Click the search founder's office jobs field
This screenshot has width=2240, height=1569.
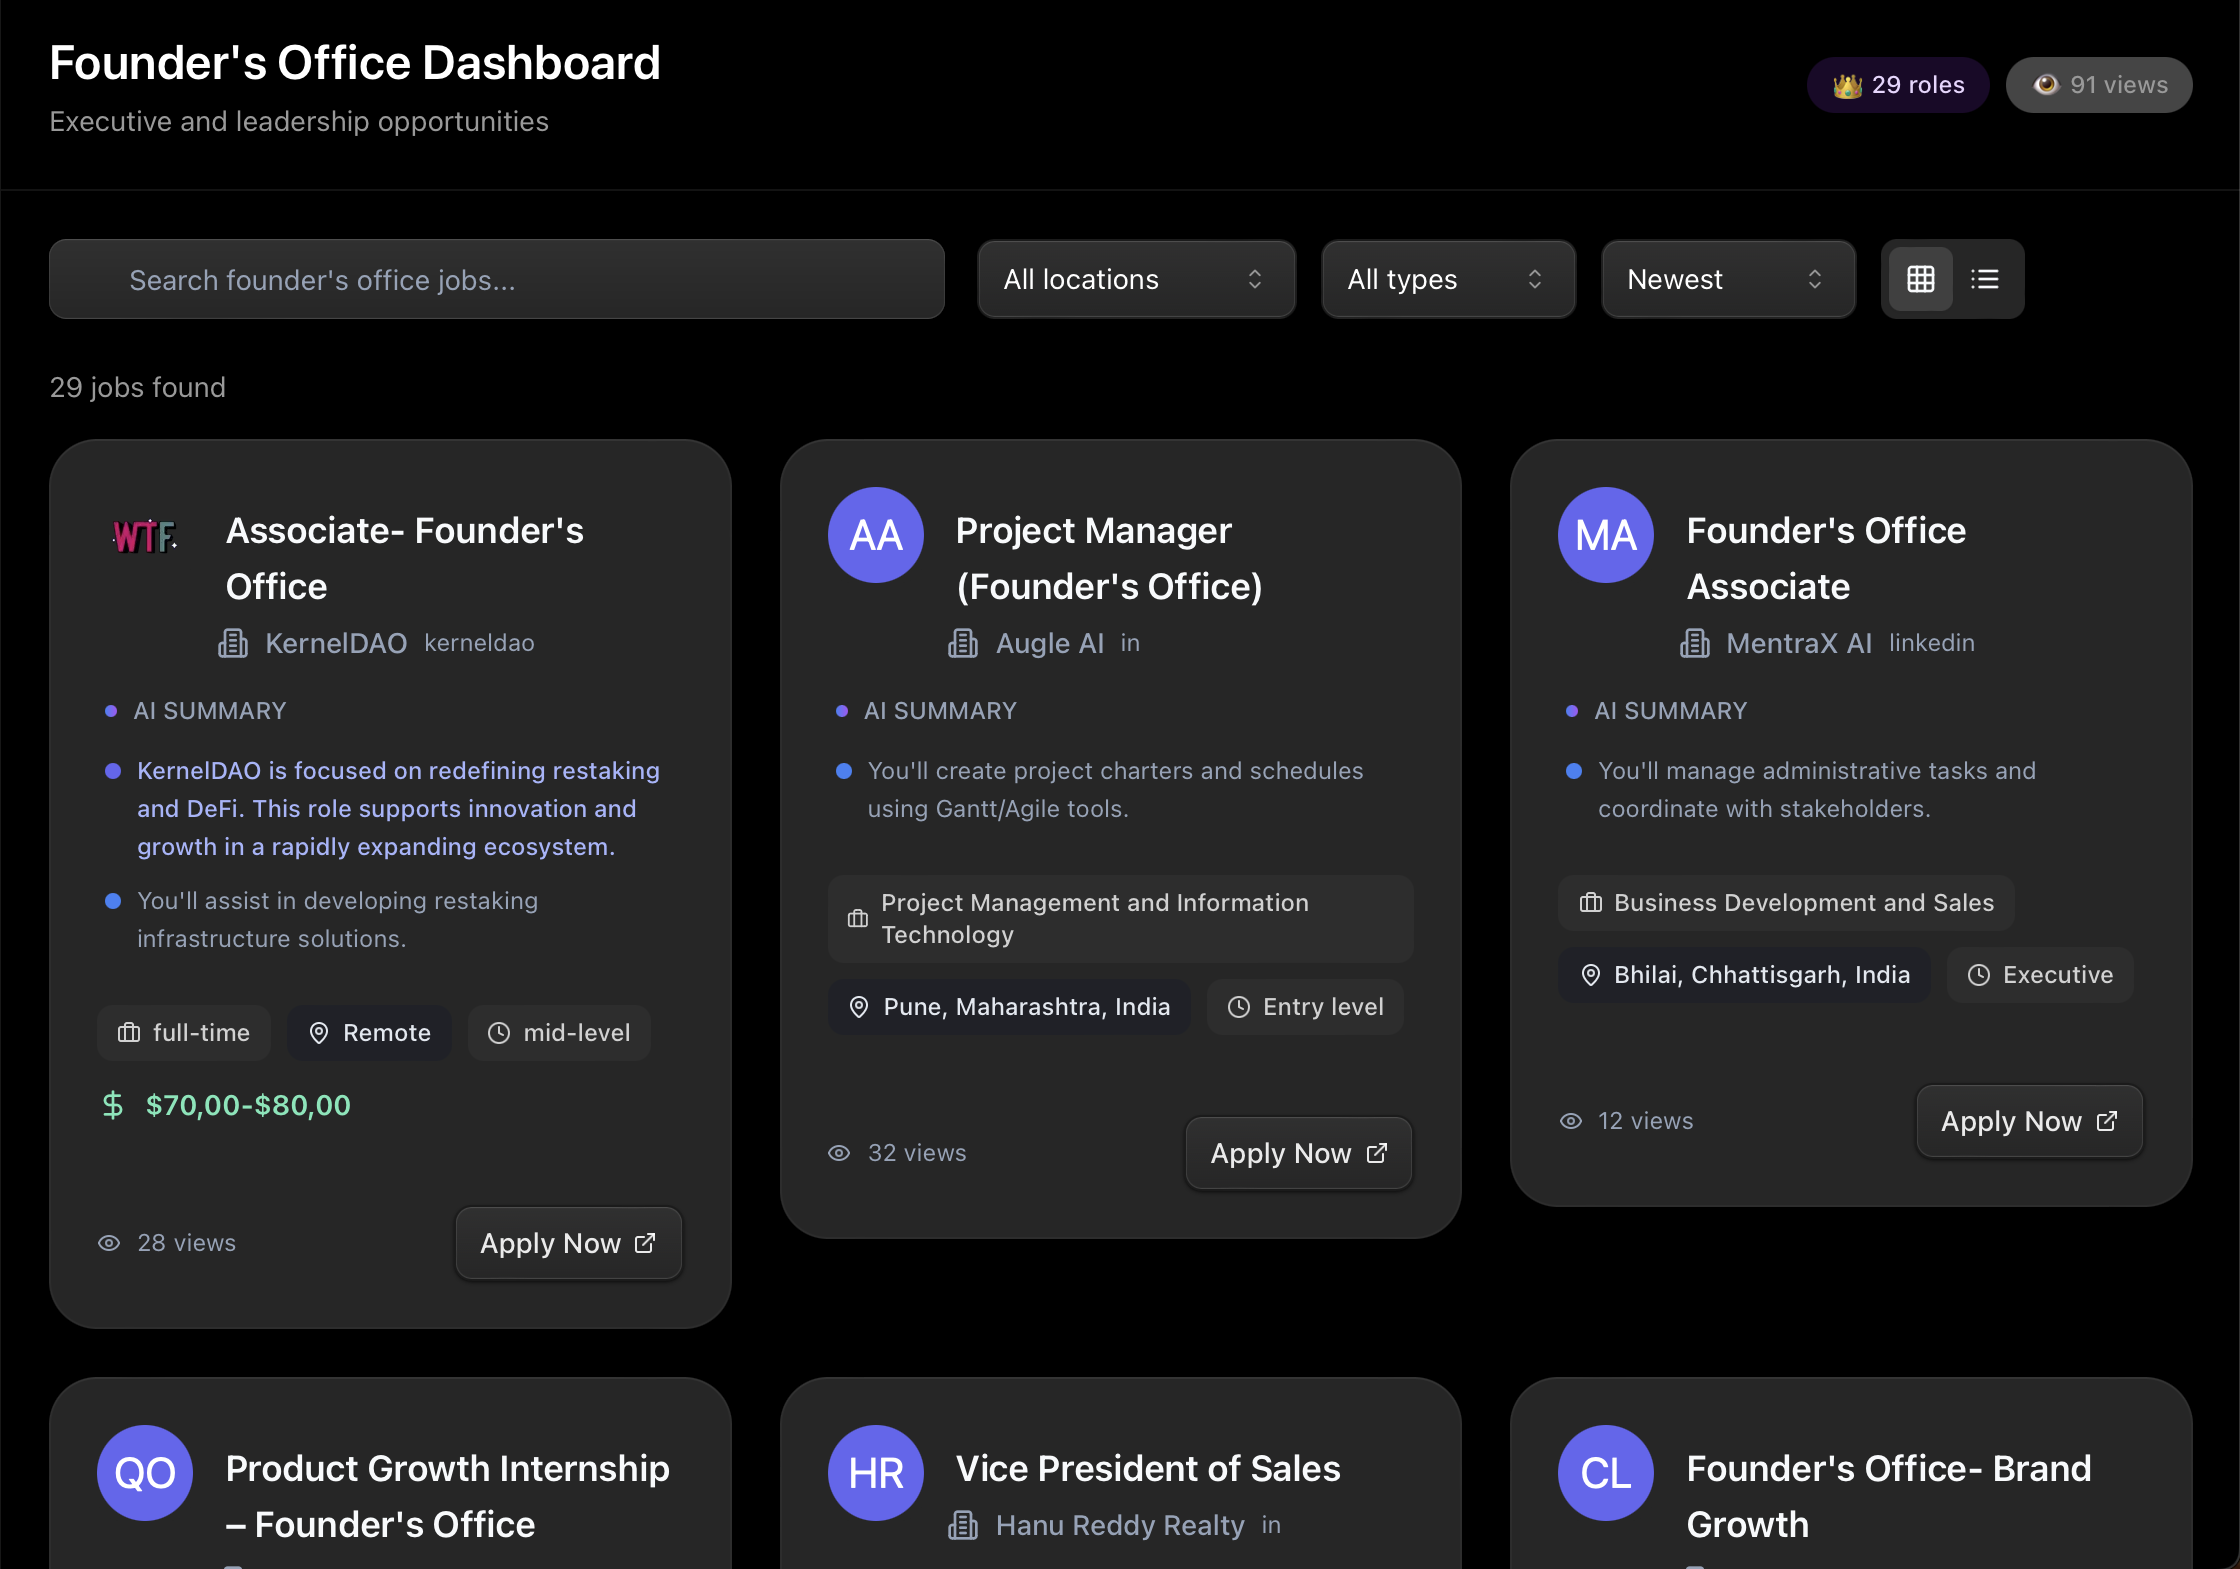(497, 279)
